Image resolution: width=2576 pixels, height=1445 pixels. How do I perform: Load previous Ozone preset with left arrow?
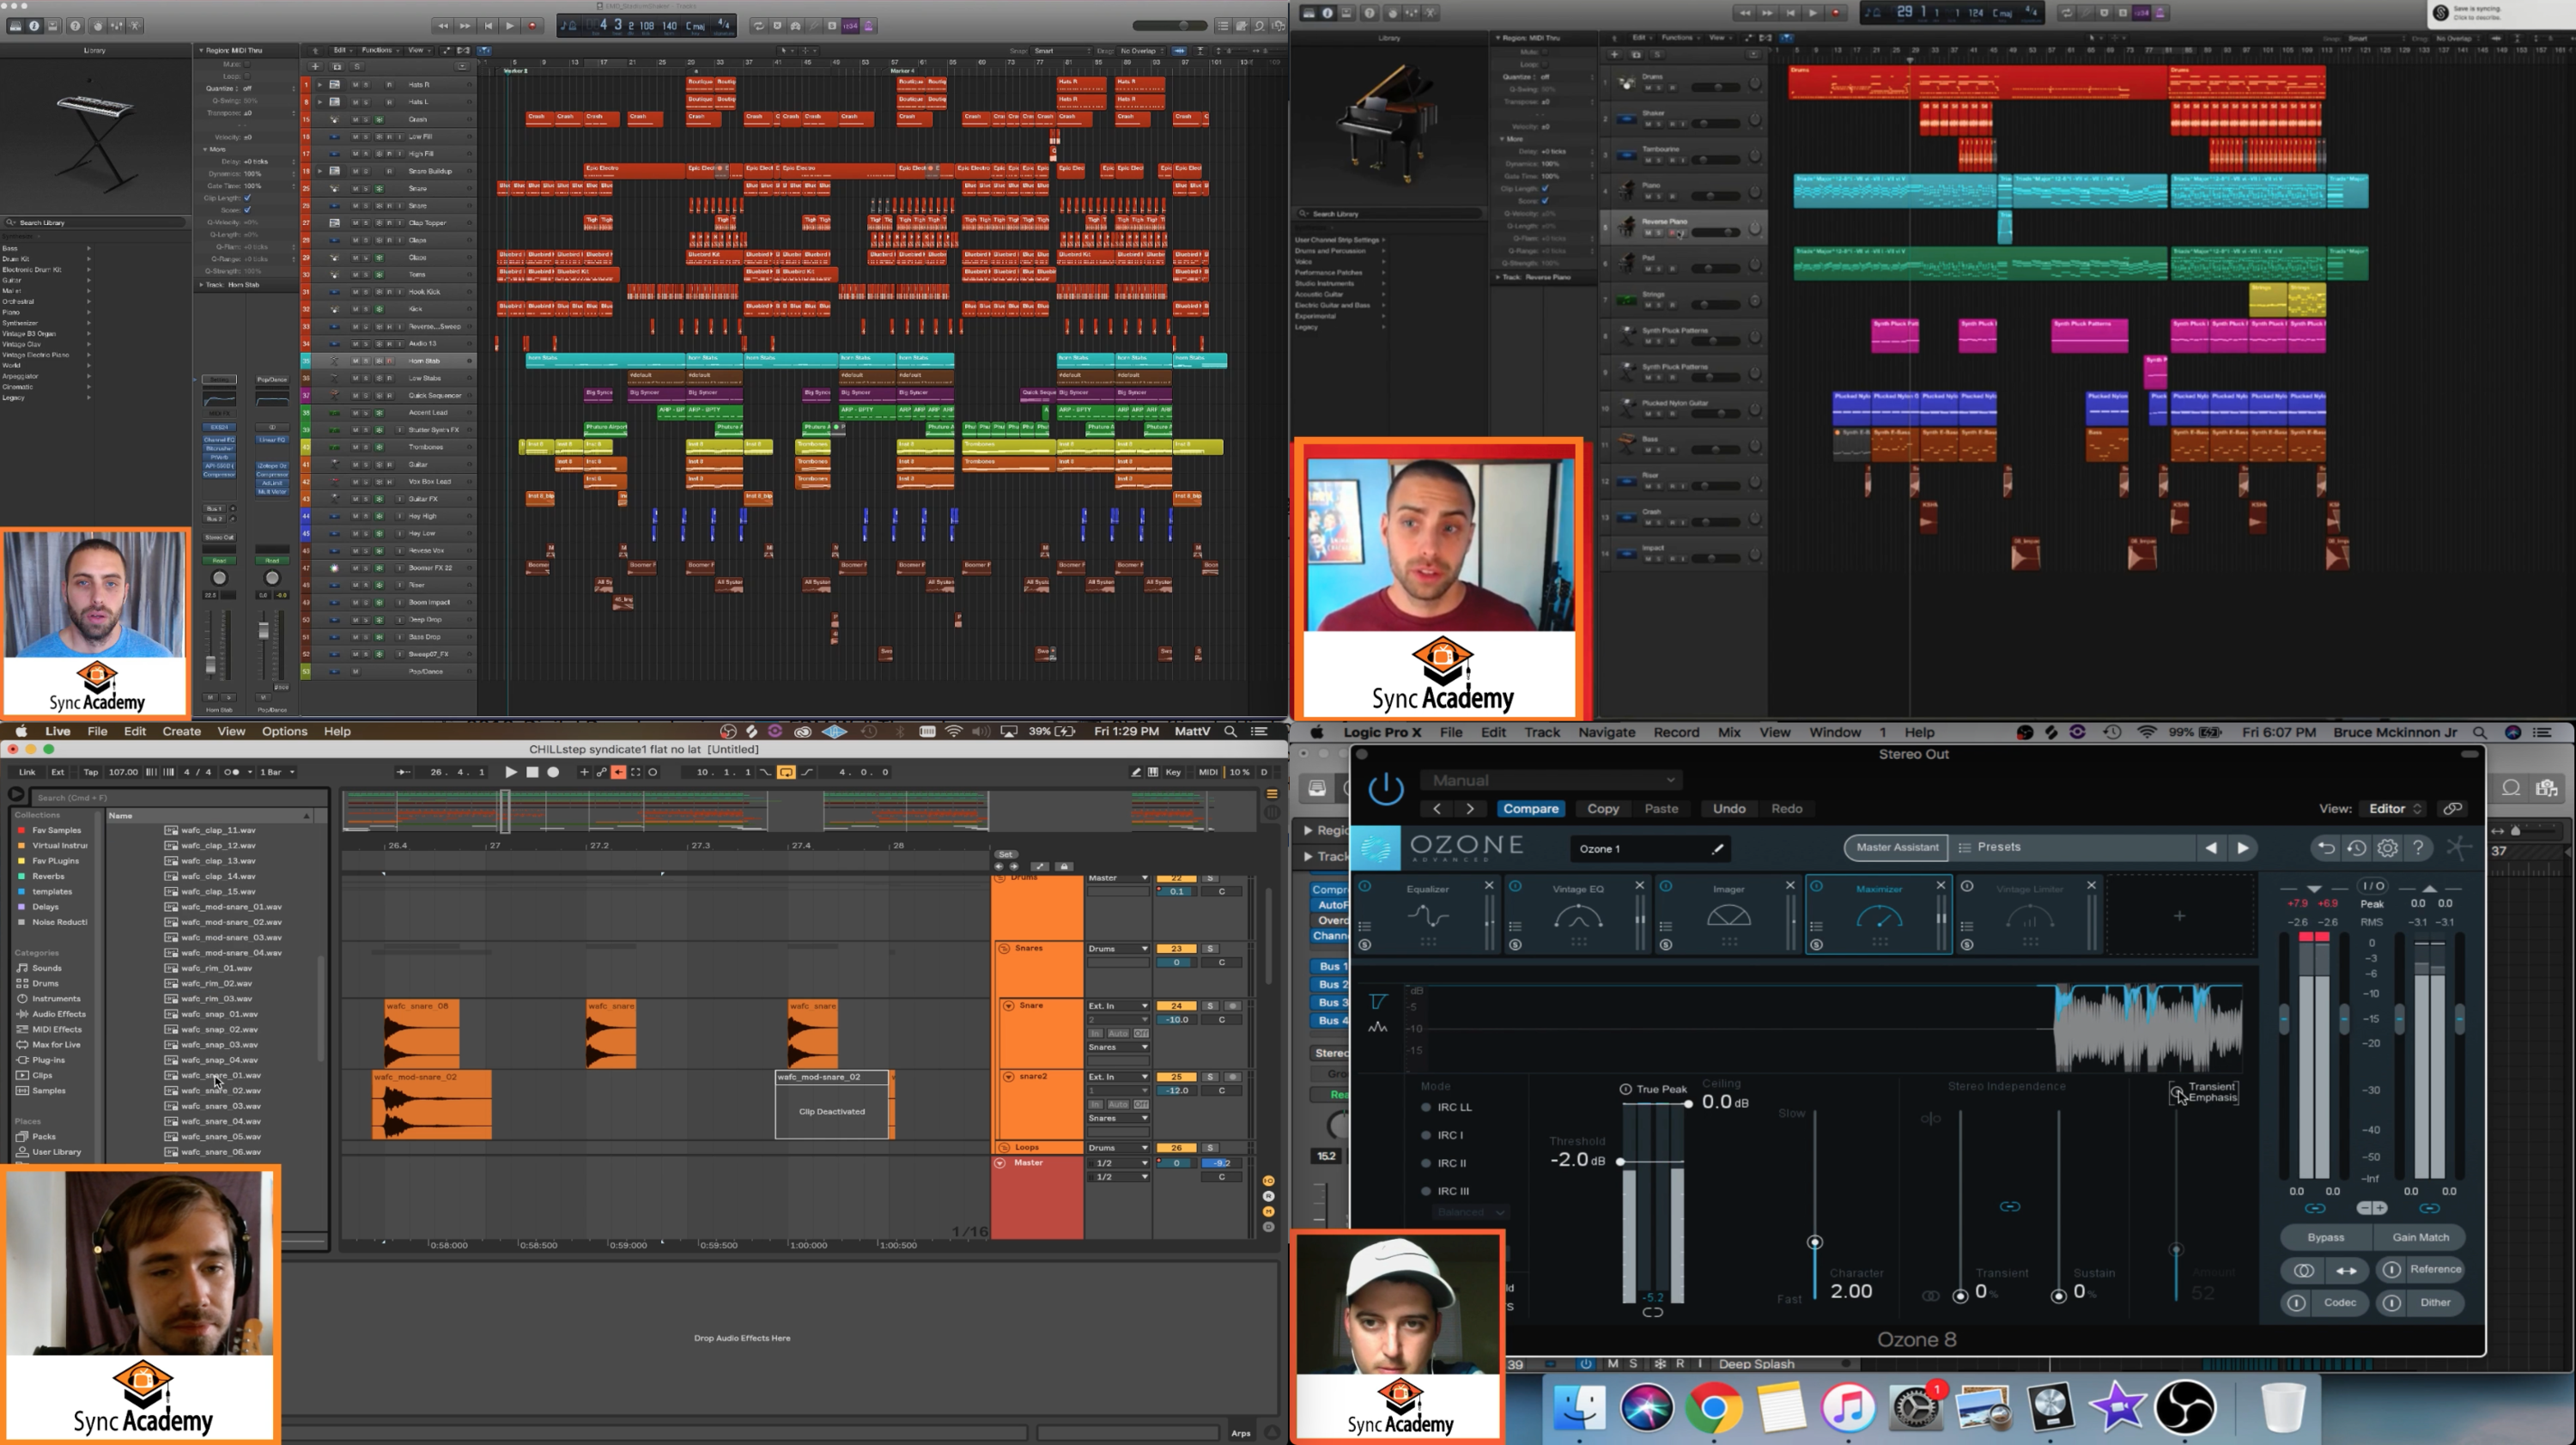(2211, 848)
